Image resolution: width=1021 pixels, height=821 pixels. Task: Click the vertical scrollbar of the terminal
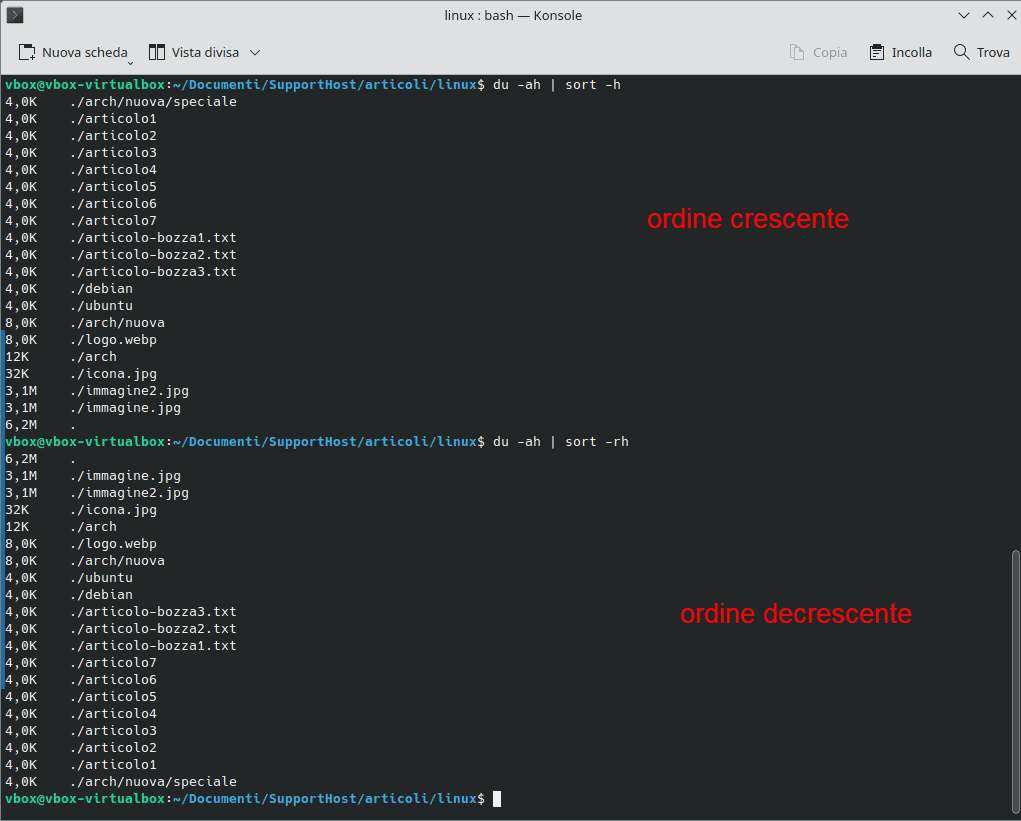coord(1015,681)
